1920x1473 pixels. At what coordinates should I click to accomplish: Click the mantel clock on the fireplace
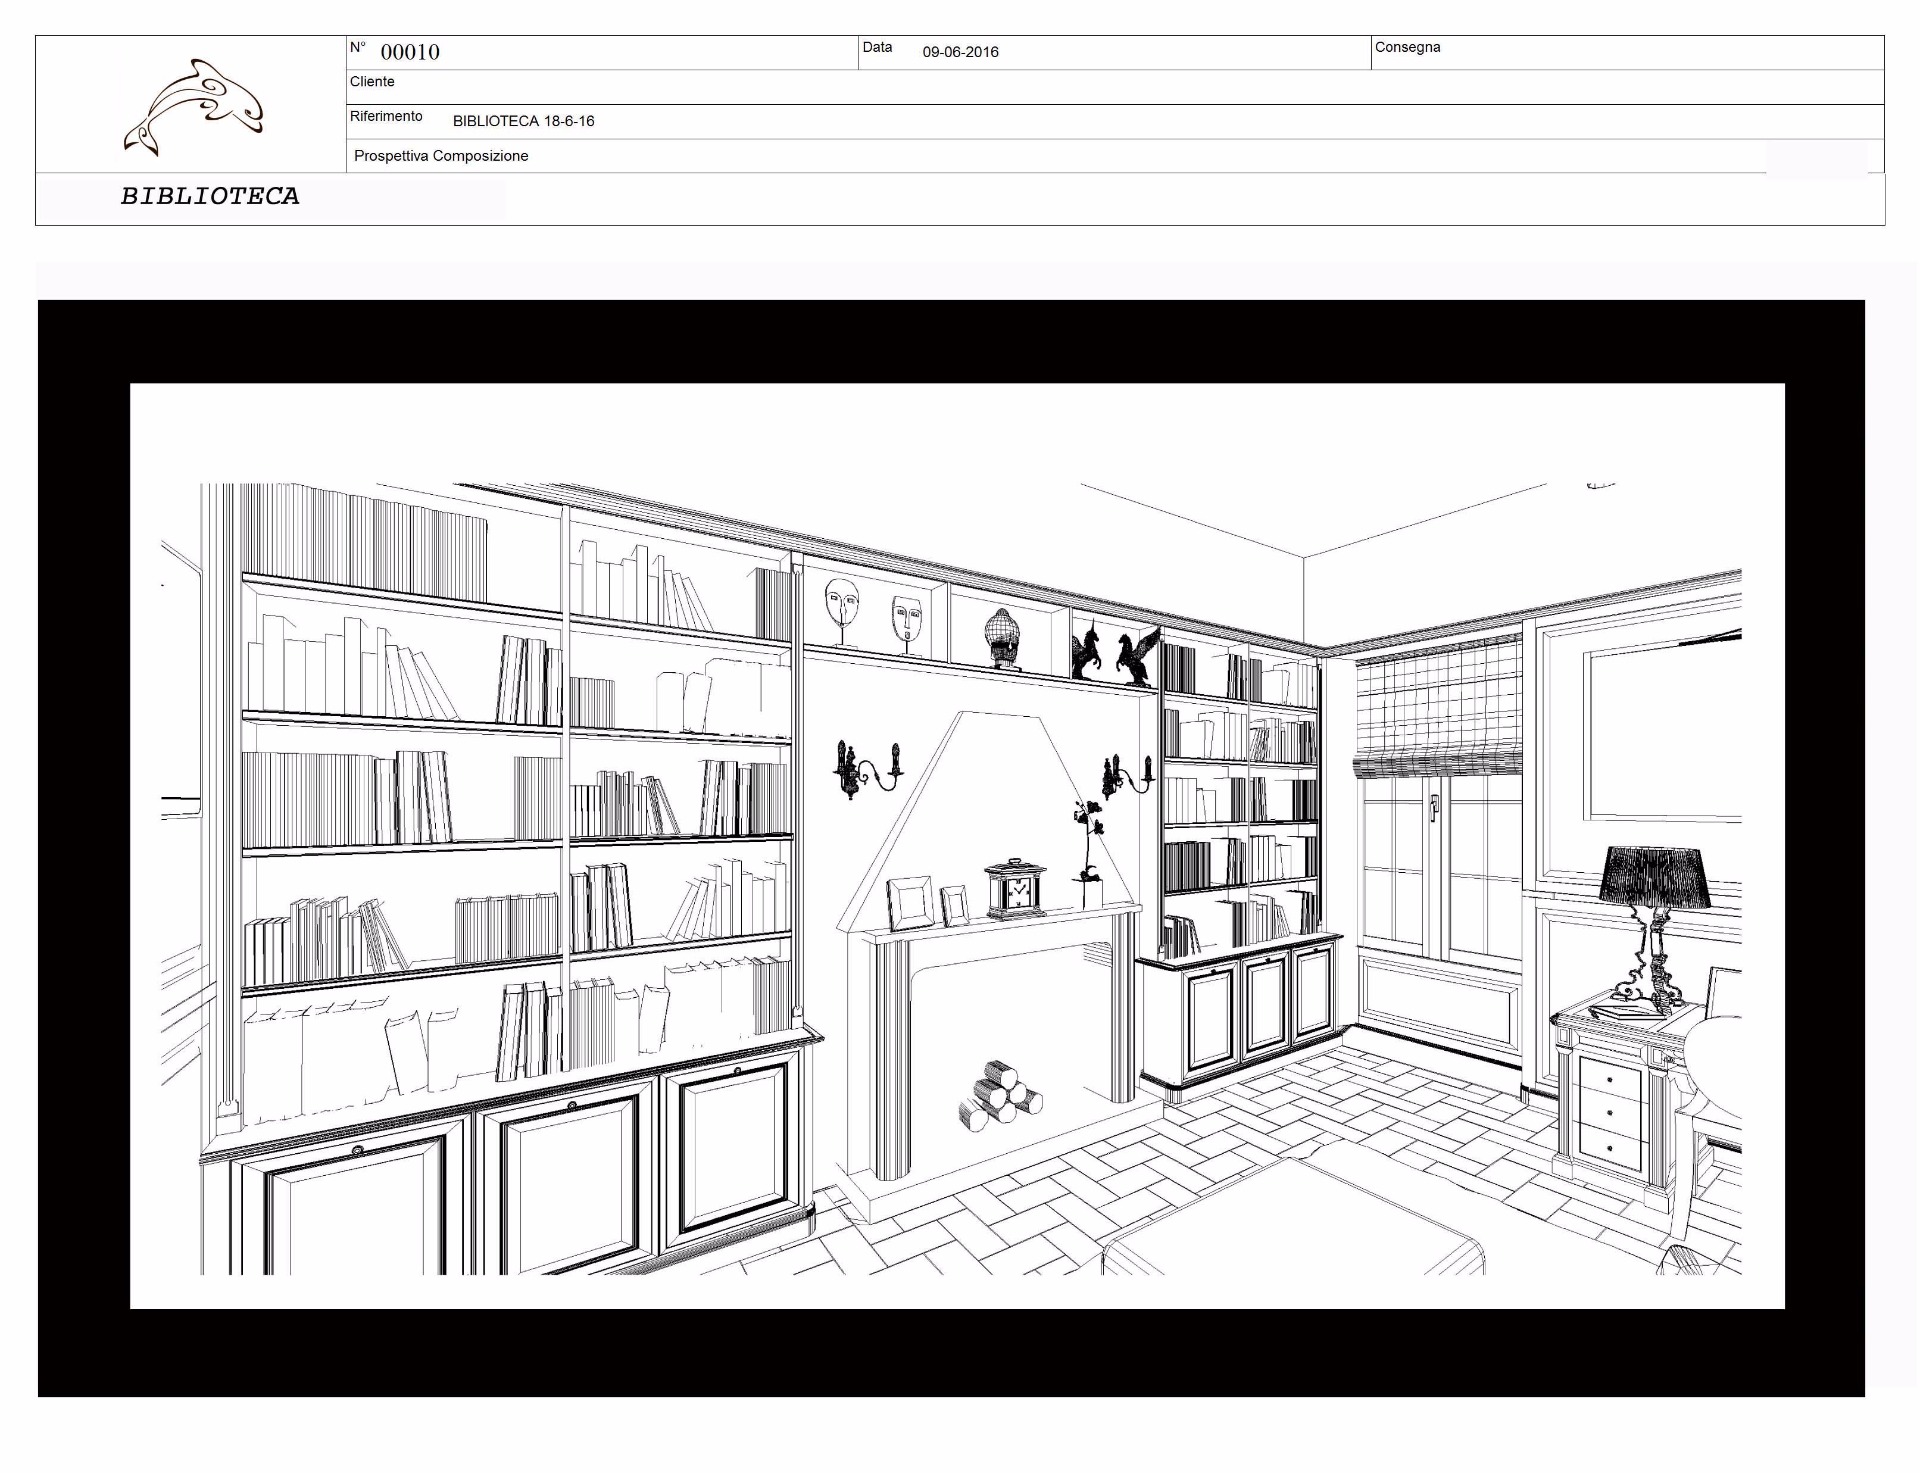(x=1016, y=888)
